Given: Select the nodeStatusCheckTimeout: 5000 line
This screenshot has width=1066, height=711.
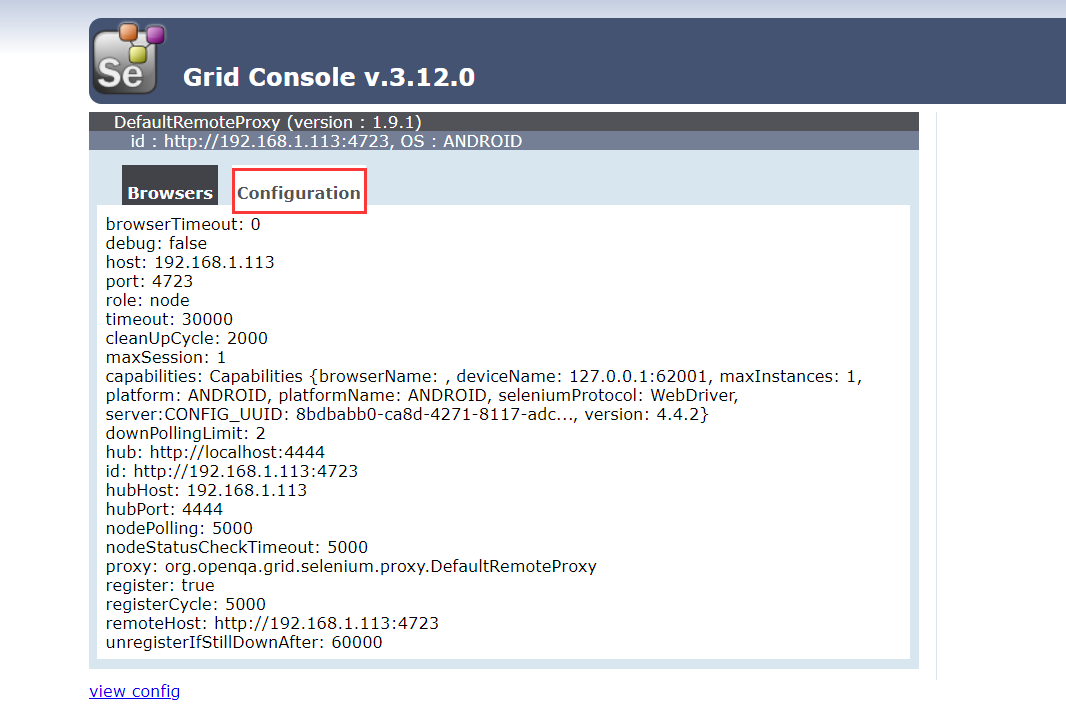Looking at the screenshot, I should [236, 548].
